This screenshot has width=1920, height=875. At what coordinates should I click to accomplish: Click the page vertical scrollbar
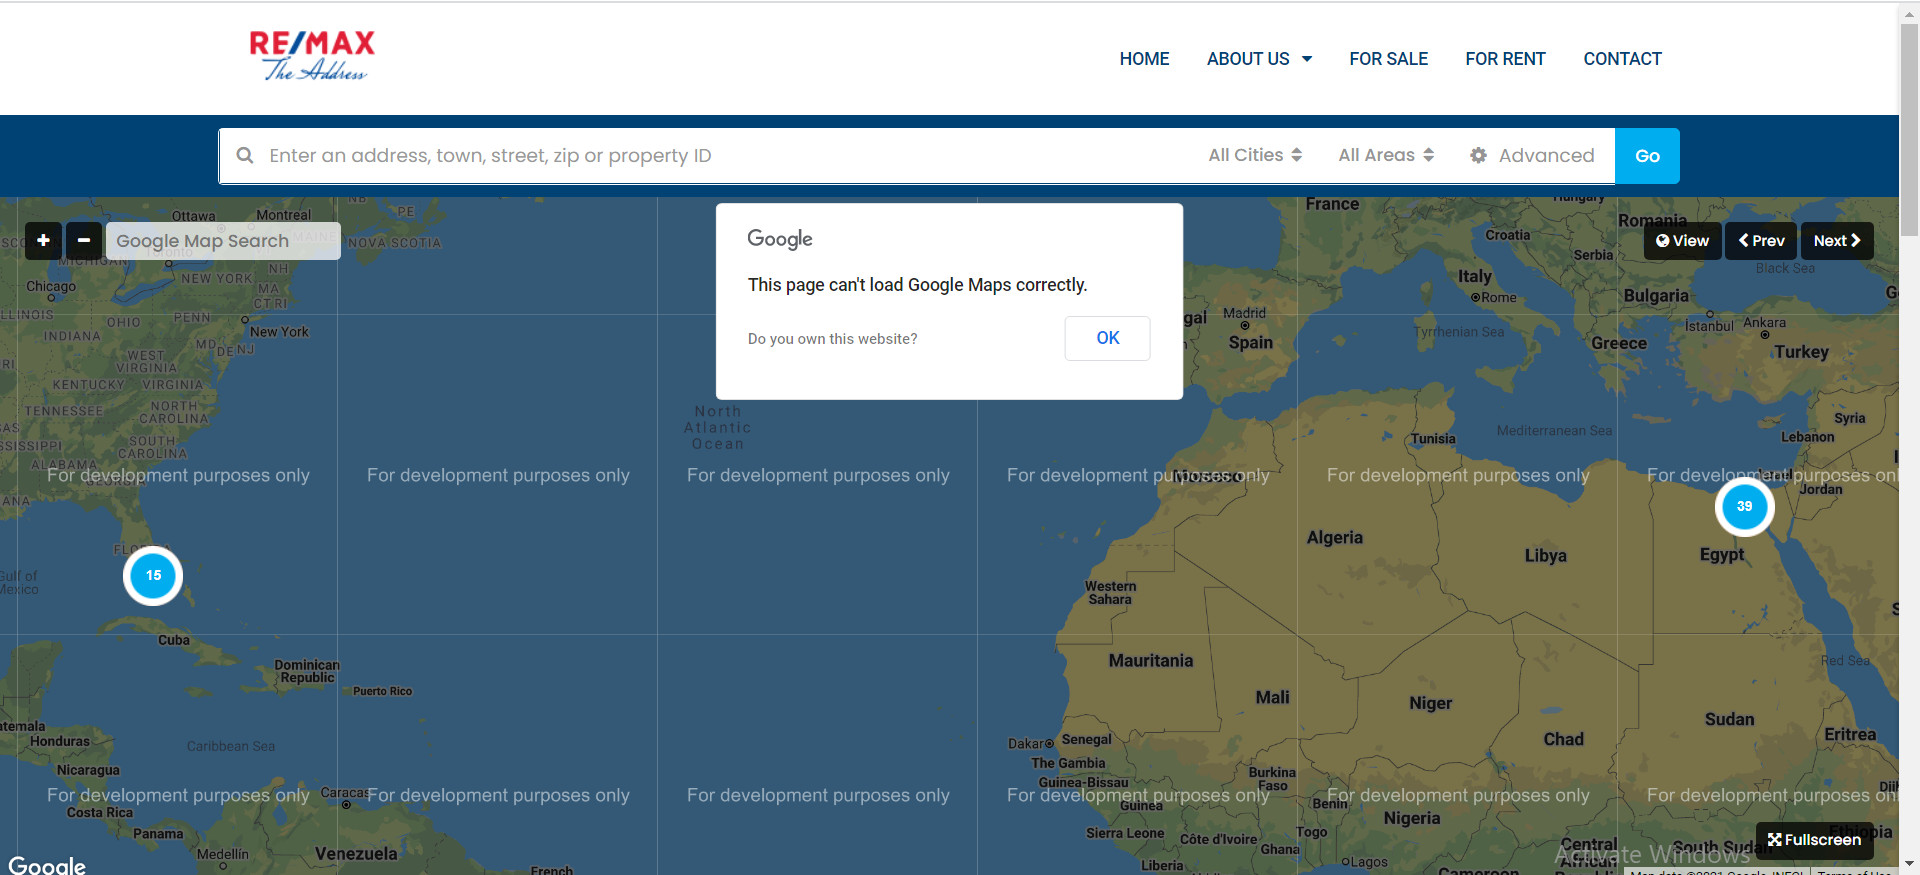[1909, 128]
